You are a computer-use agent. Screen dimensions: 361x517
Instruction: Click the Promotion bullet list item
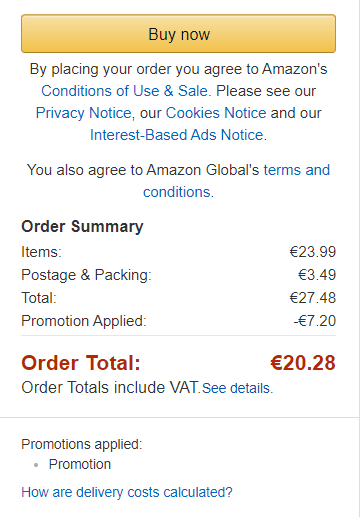[x=80, y=464]
